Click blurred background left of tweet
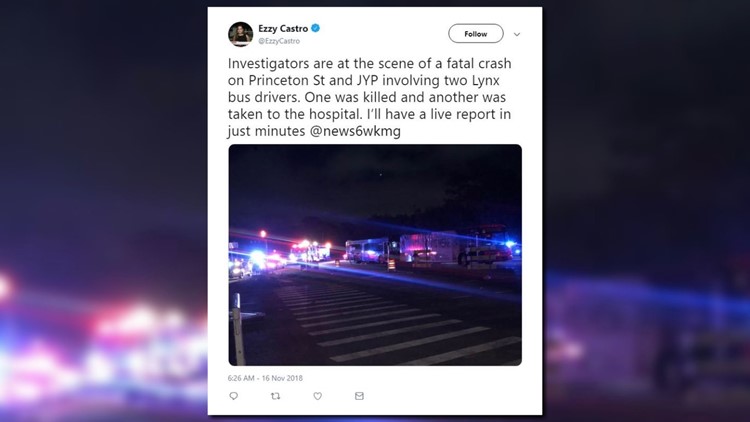 pyautogui.click(x=103, y=211)
